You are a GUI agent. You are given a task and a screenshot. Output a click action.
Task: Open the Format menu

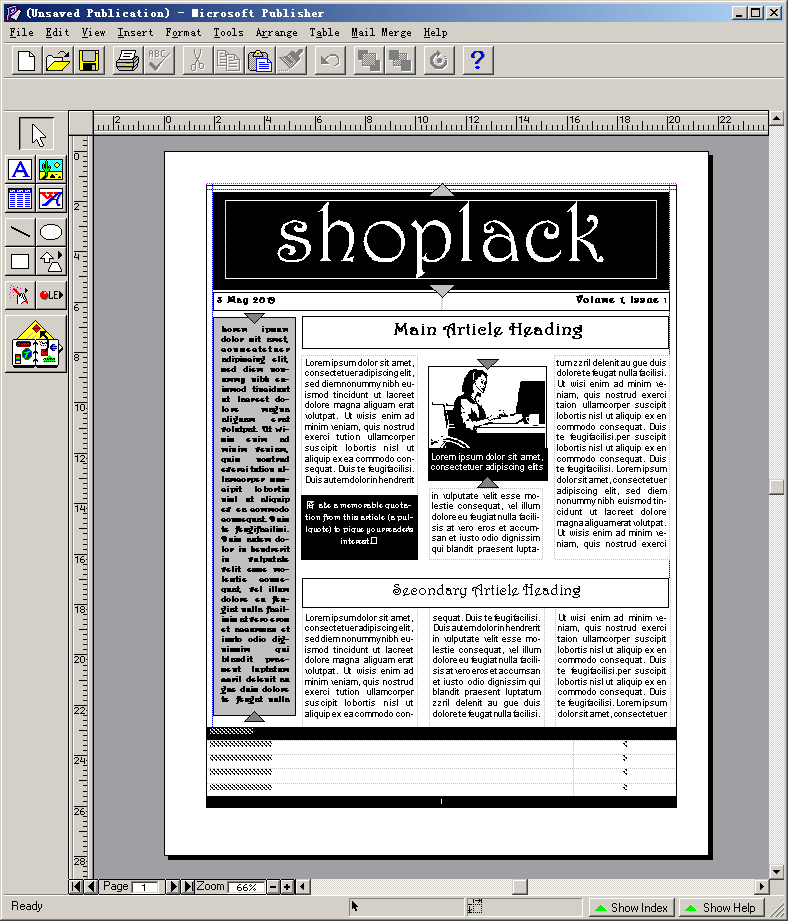pos(183,32)
